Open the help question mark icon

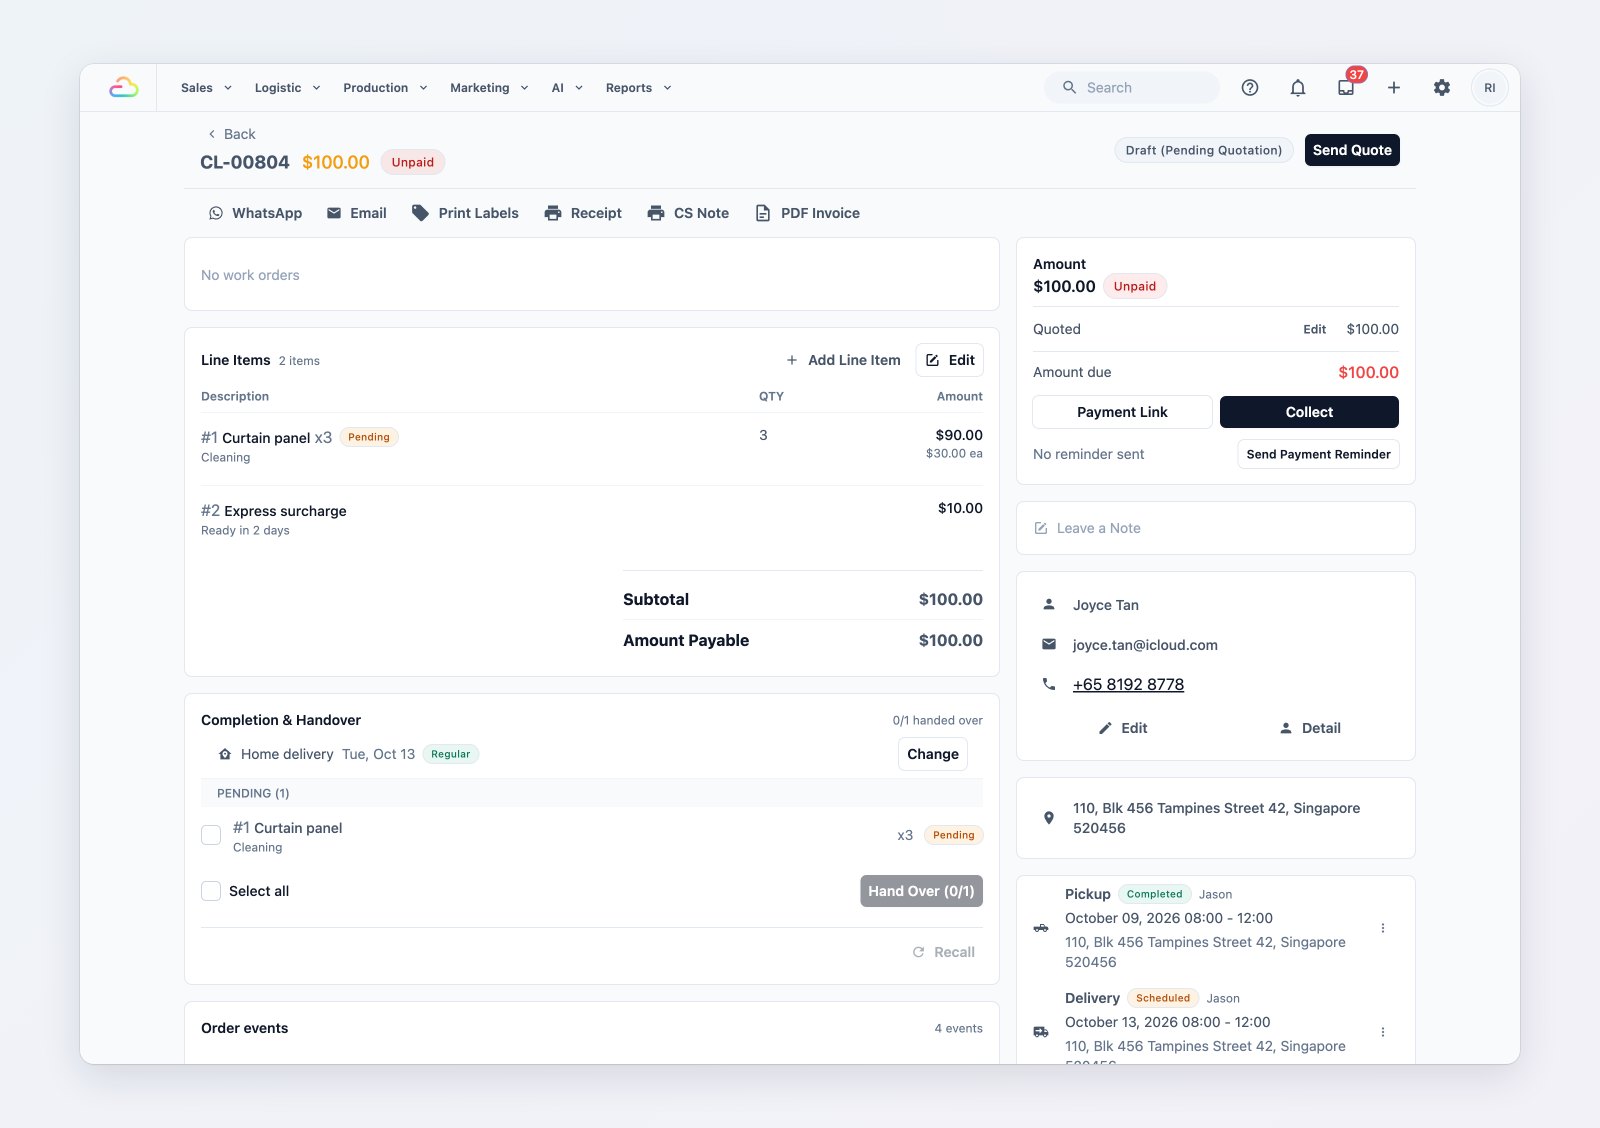click(1250, 88)
